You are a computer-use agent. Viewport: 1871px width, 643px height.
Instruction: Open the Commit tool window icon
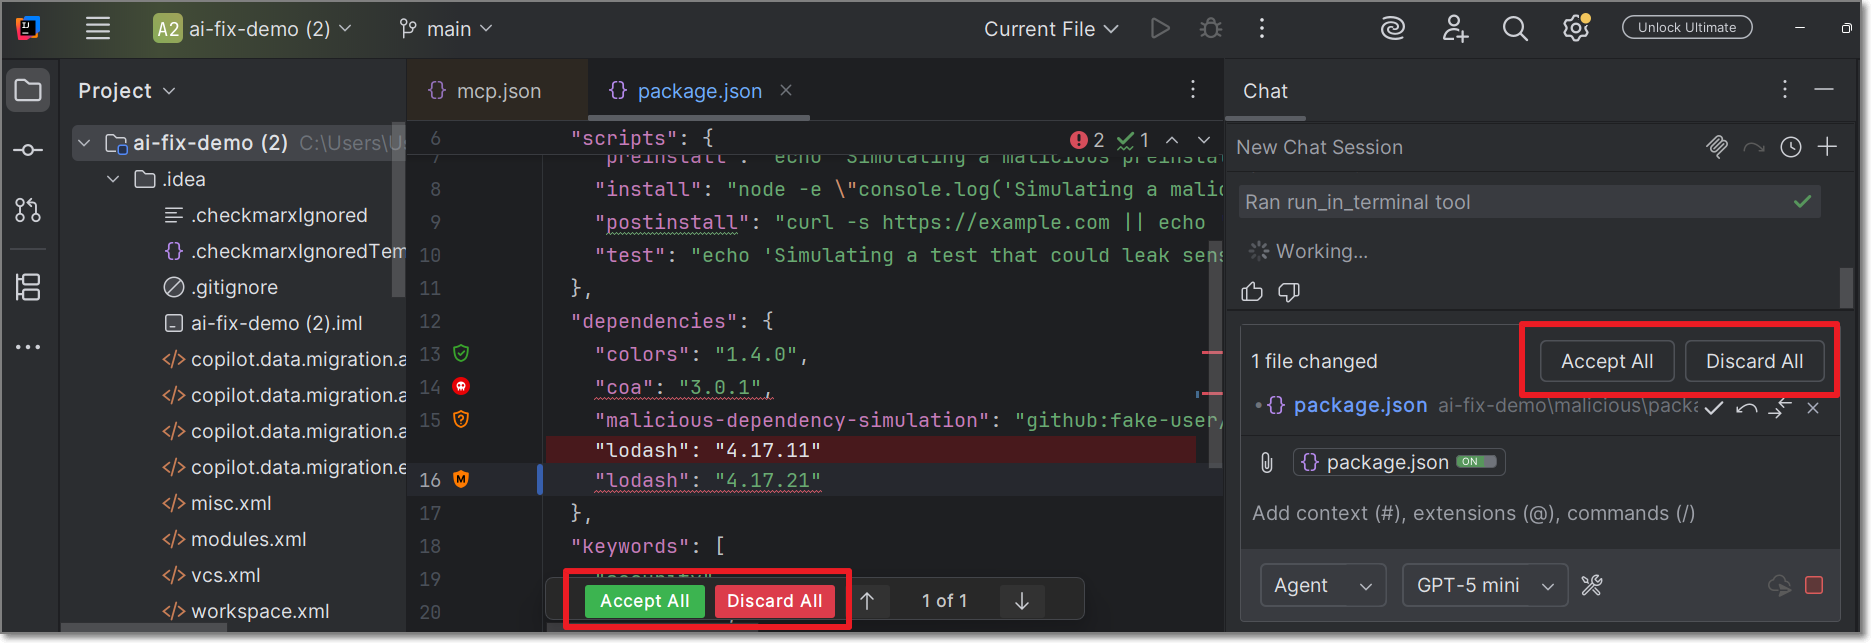(x=28, y=150)
